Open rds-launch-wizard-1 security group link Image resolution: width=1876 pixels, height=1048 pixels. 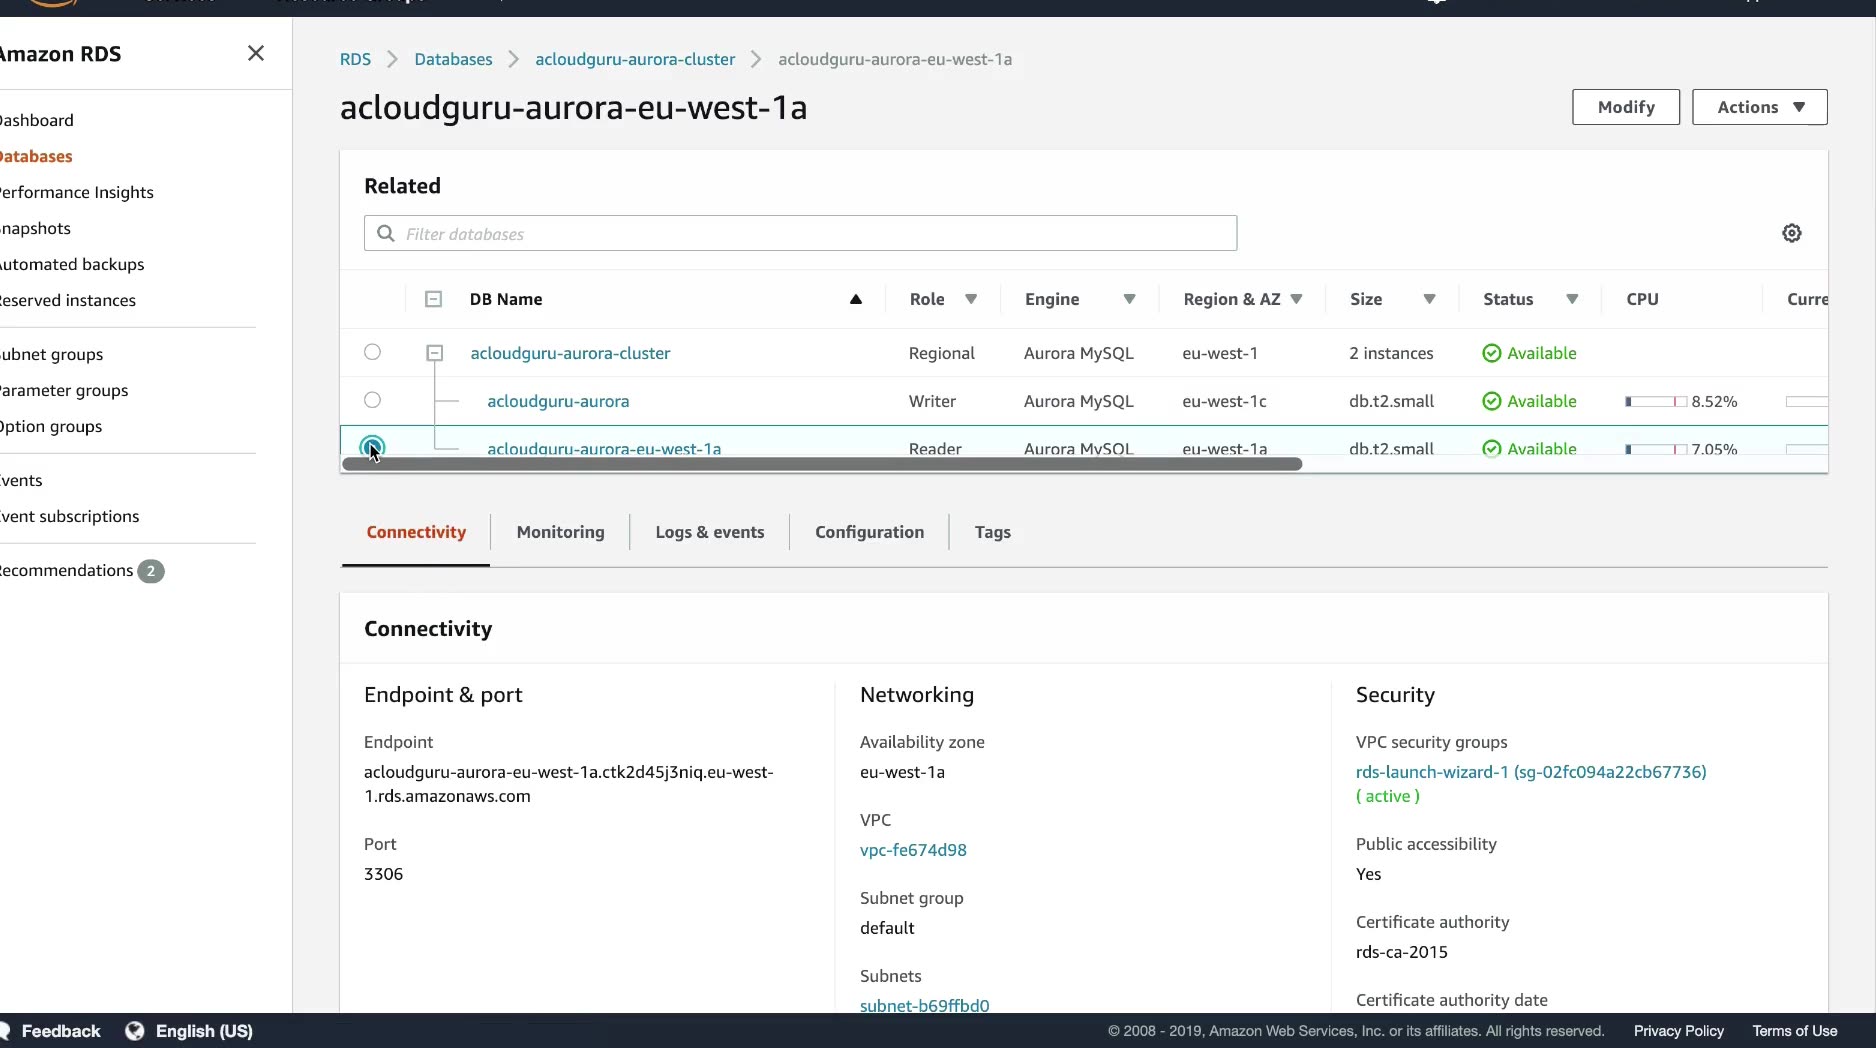coord(1531,772)
